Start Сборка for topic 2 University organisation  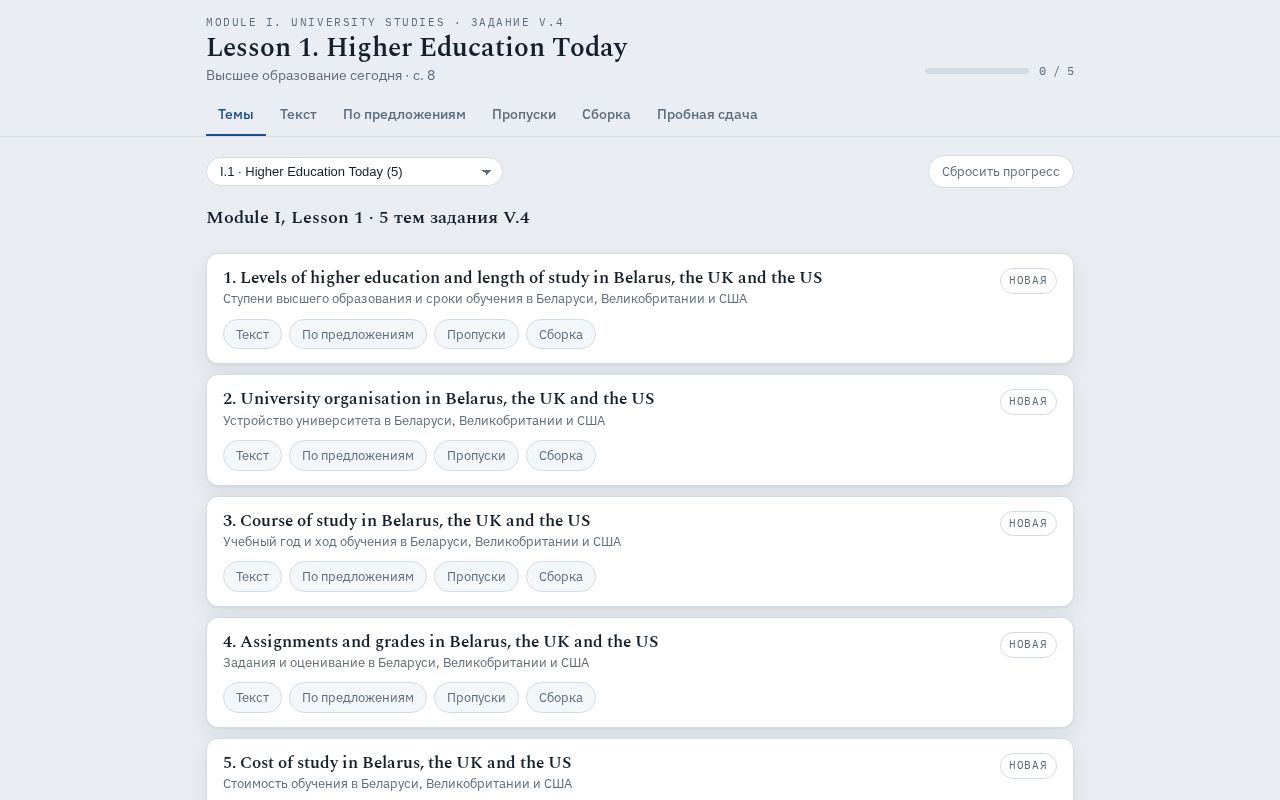coord(561,455)
